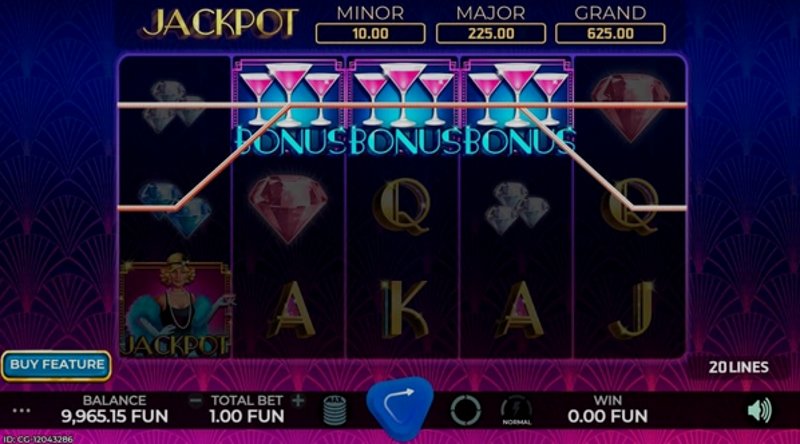800x444 pixels.
Task: Increase total bet with plus button
Action: 298,401
